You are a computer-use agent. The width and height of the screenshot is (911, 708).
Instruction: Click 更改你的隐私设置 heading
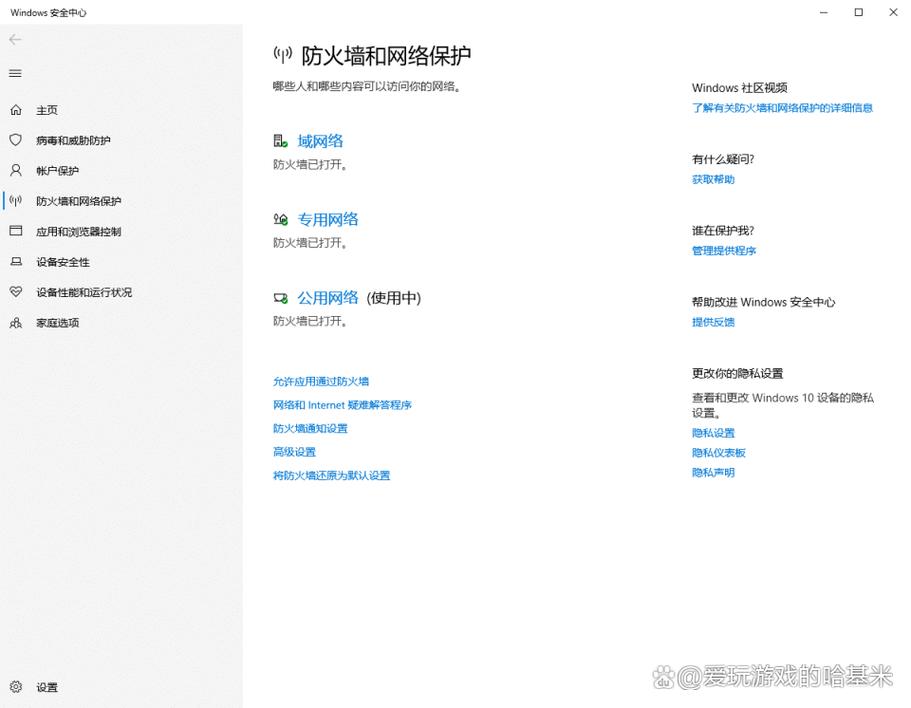[737, 373]
